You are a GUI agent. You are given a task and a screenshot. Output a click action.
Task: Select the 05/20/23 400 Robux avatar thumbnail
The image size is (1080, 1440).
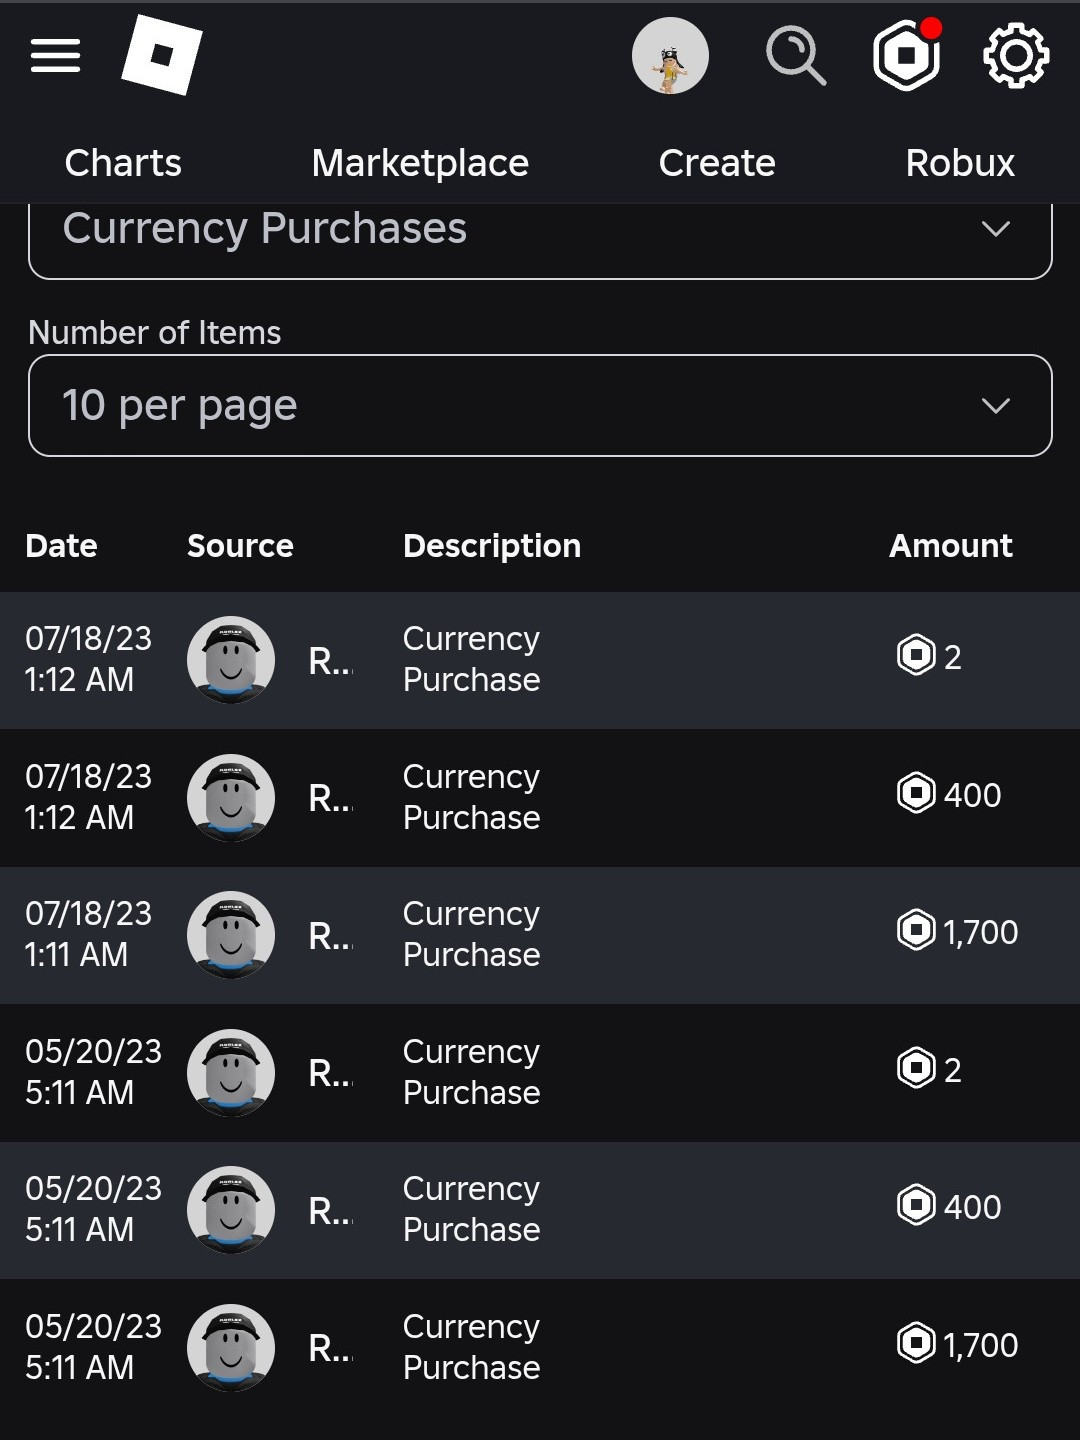231,1210
